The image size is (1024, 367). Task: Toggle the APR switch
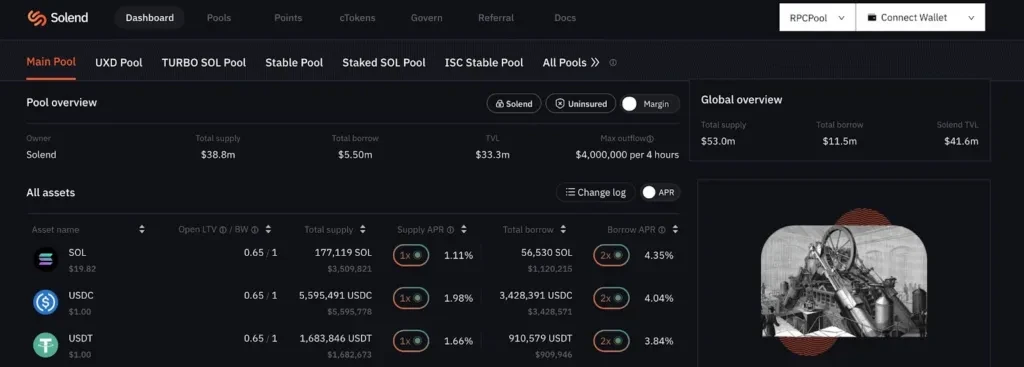[x=660, y=192]
